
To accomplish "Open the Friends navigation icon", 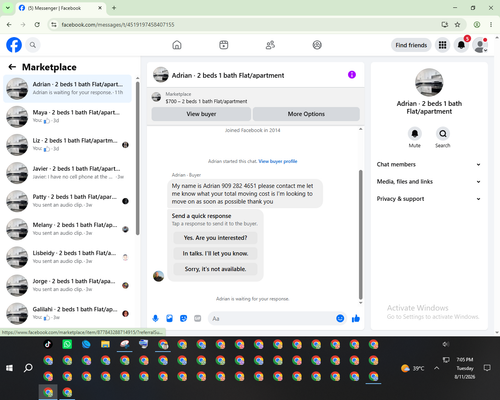I will click(x=270, y=45).
